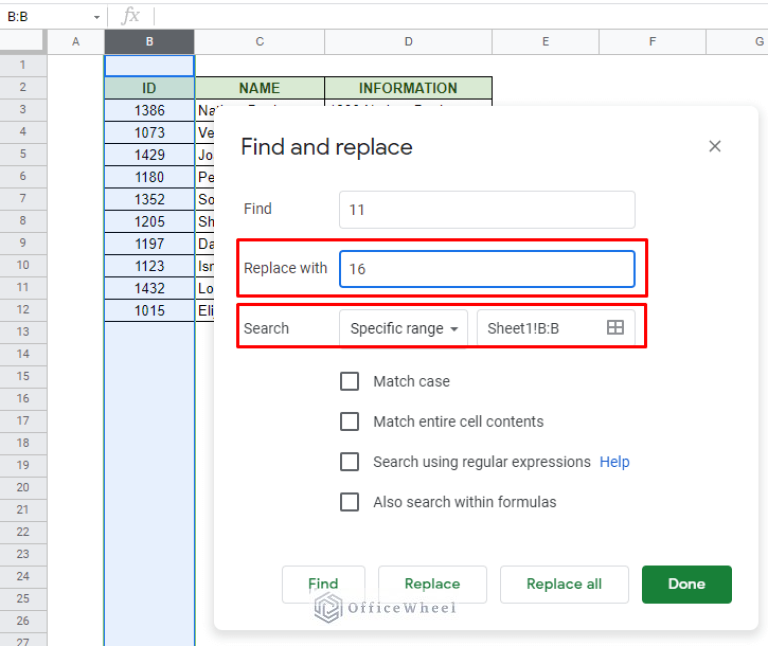Select column B header

pos(149,42)
